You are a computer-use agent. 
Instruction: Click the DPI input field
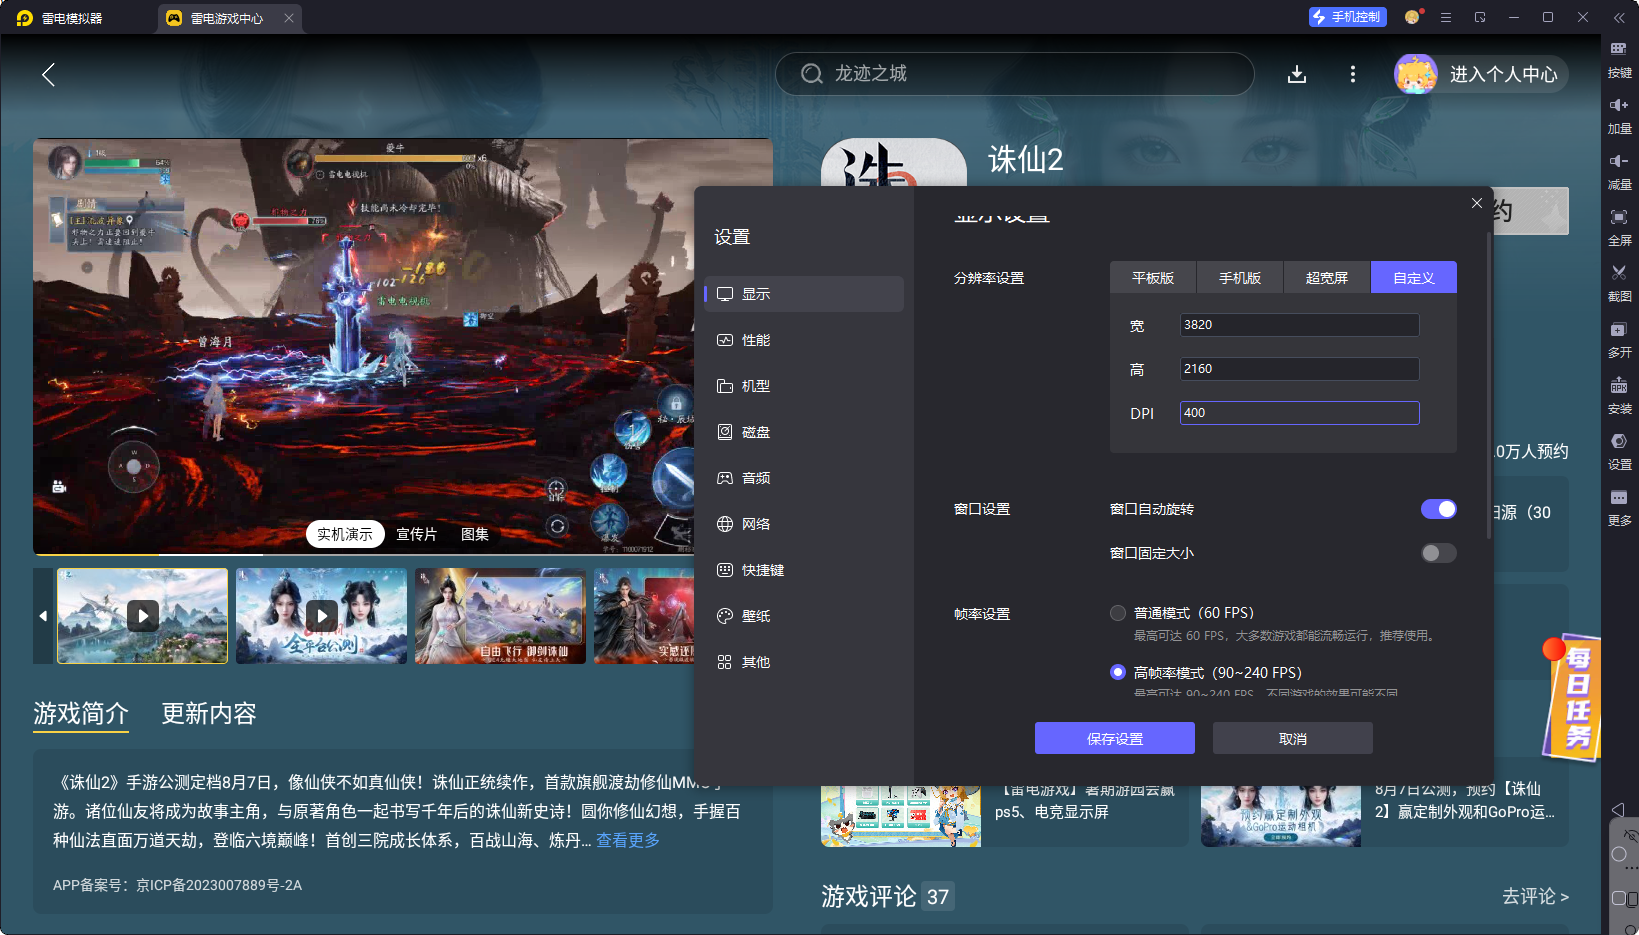pyautogui.click(x=1299, y=413)
